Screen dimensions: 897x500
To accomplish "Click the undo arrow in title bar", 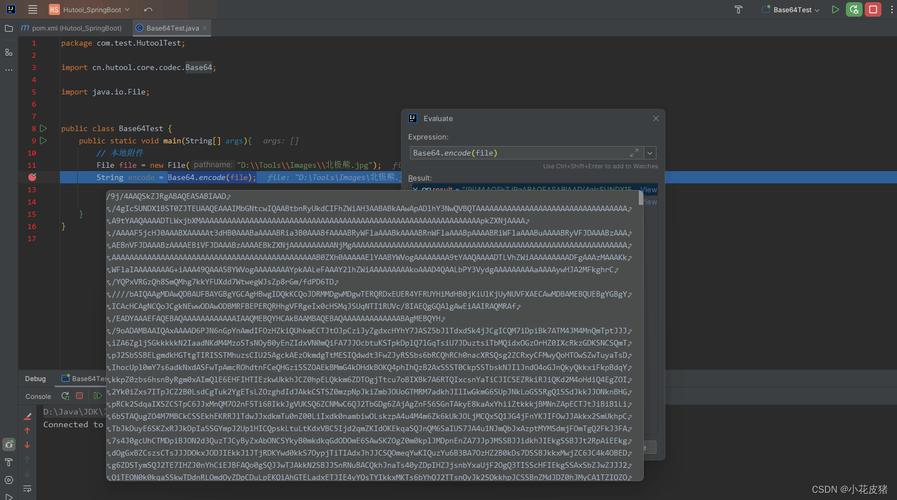I will coord(148,9).
